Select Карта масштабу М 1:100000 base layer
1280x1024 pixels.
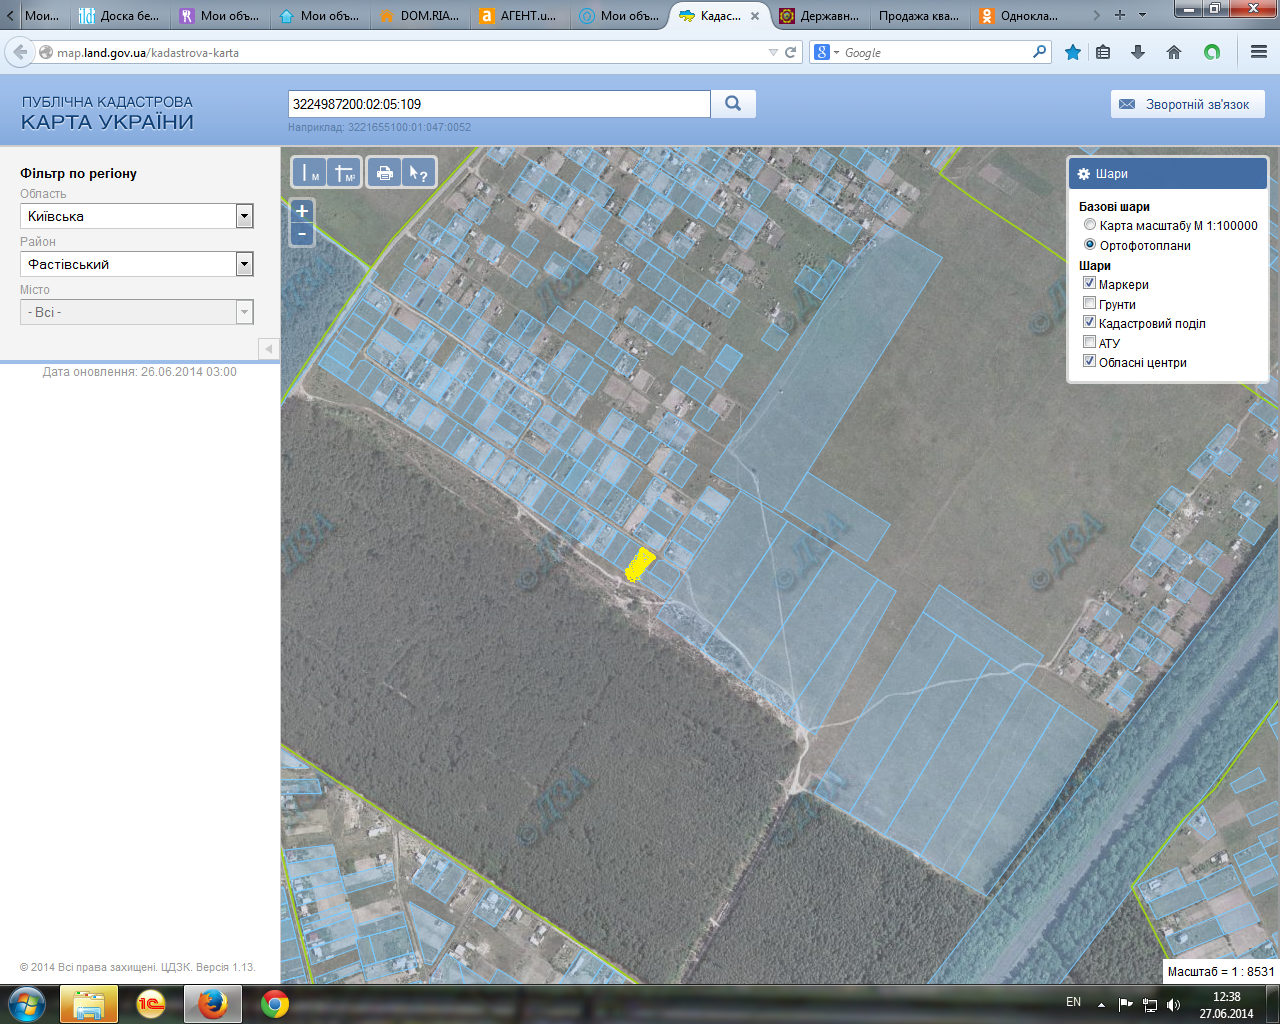tap(1090, 225)
